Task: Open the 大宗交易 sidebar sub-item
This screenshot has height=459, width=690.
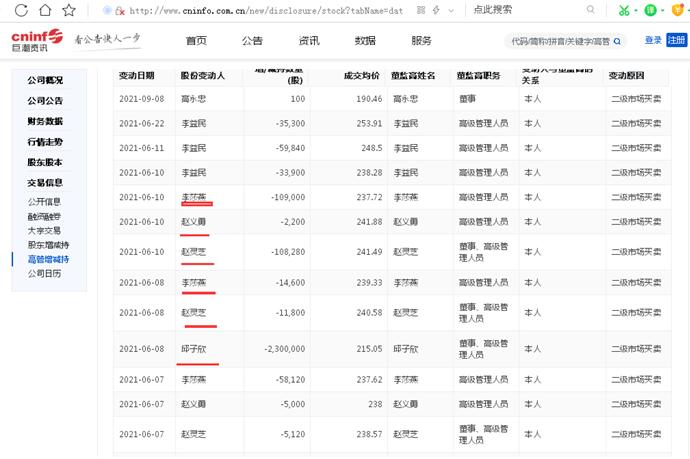Action: coord(44,231)
